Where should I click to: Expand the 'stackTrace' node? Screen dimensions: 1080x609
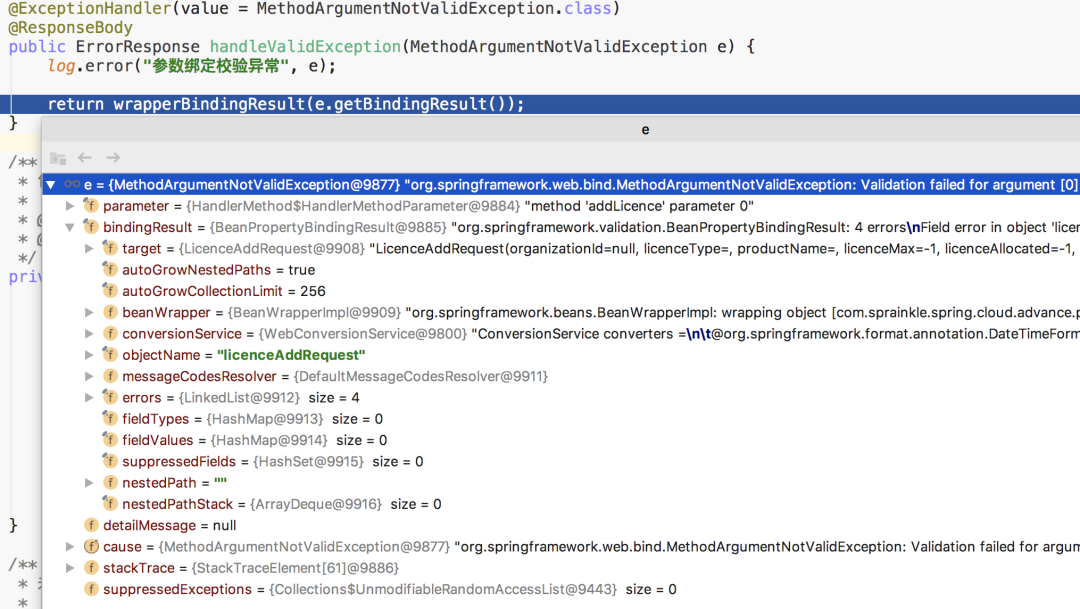70,568
